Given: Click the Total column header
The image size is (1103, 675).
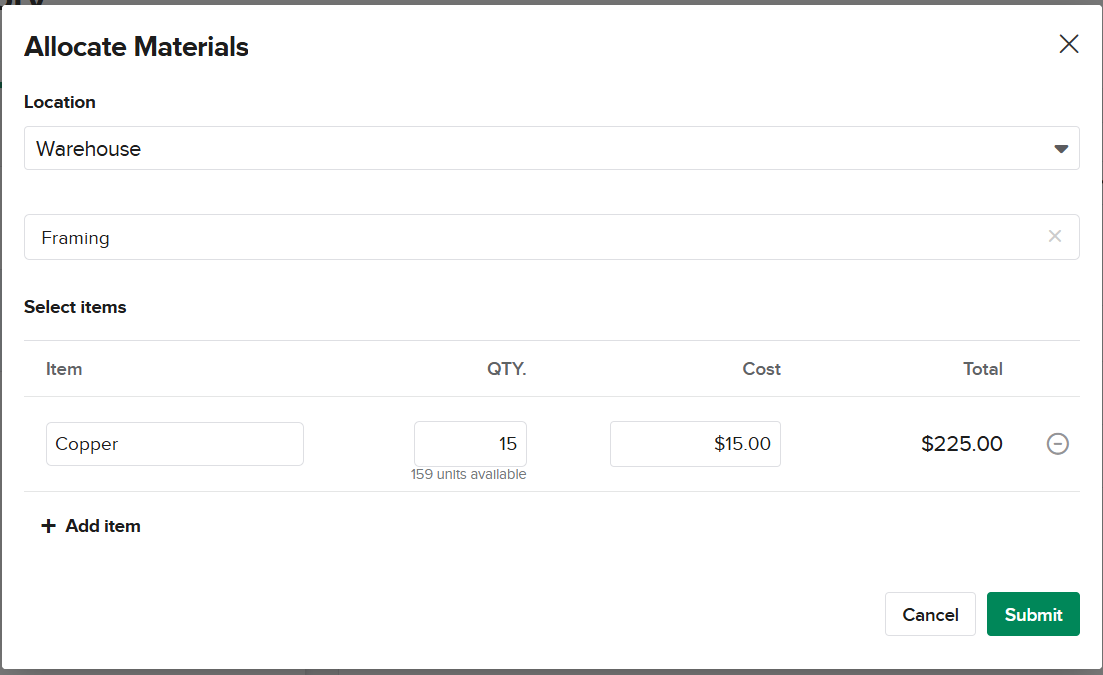Looking at the screenshot, I should pyautogui.click(x=982, y=369).
